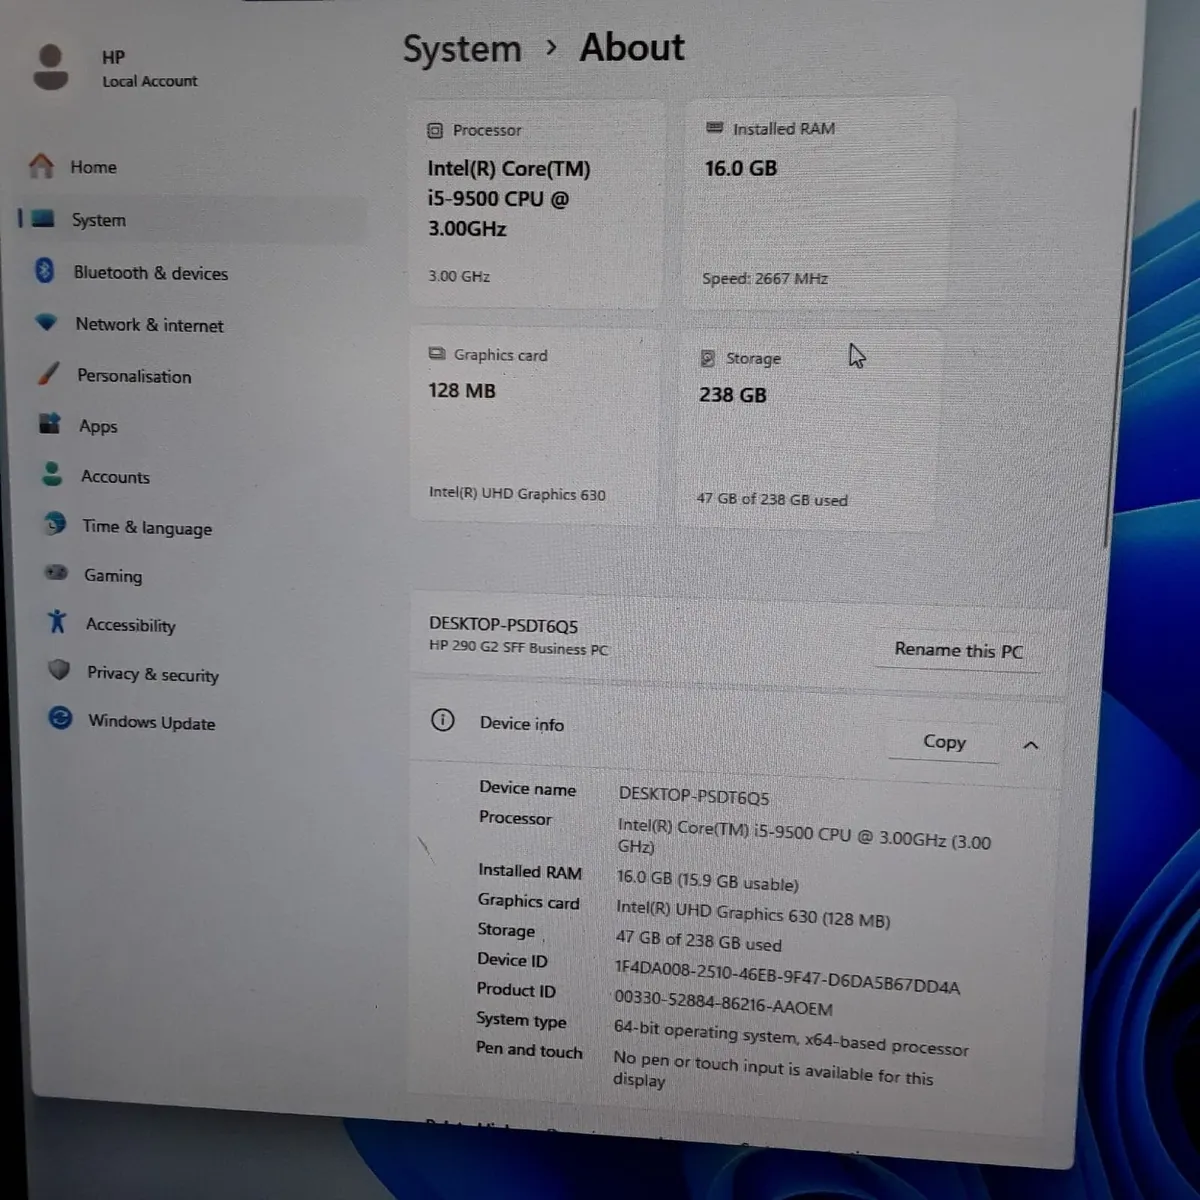The height and width of the screenshot is (1200, 1200).
Task: Collapse the Device info section chevron
Action: 1031,745
